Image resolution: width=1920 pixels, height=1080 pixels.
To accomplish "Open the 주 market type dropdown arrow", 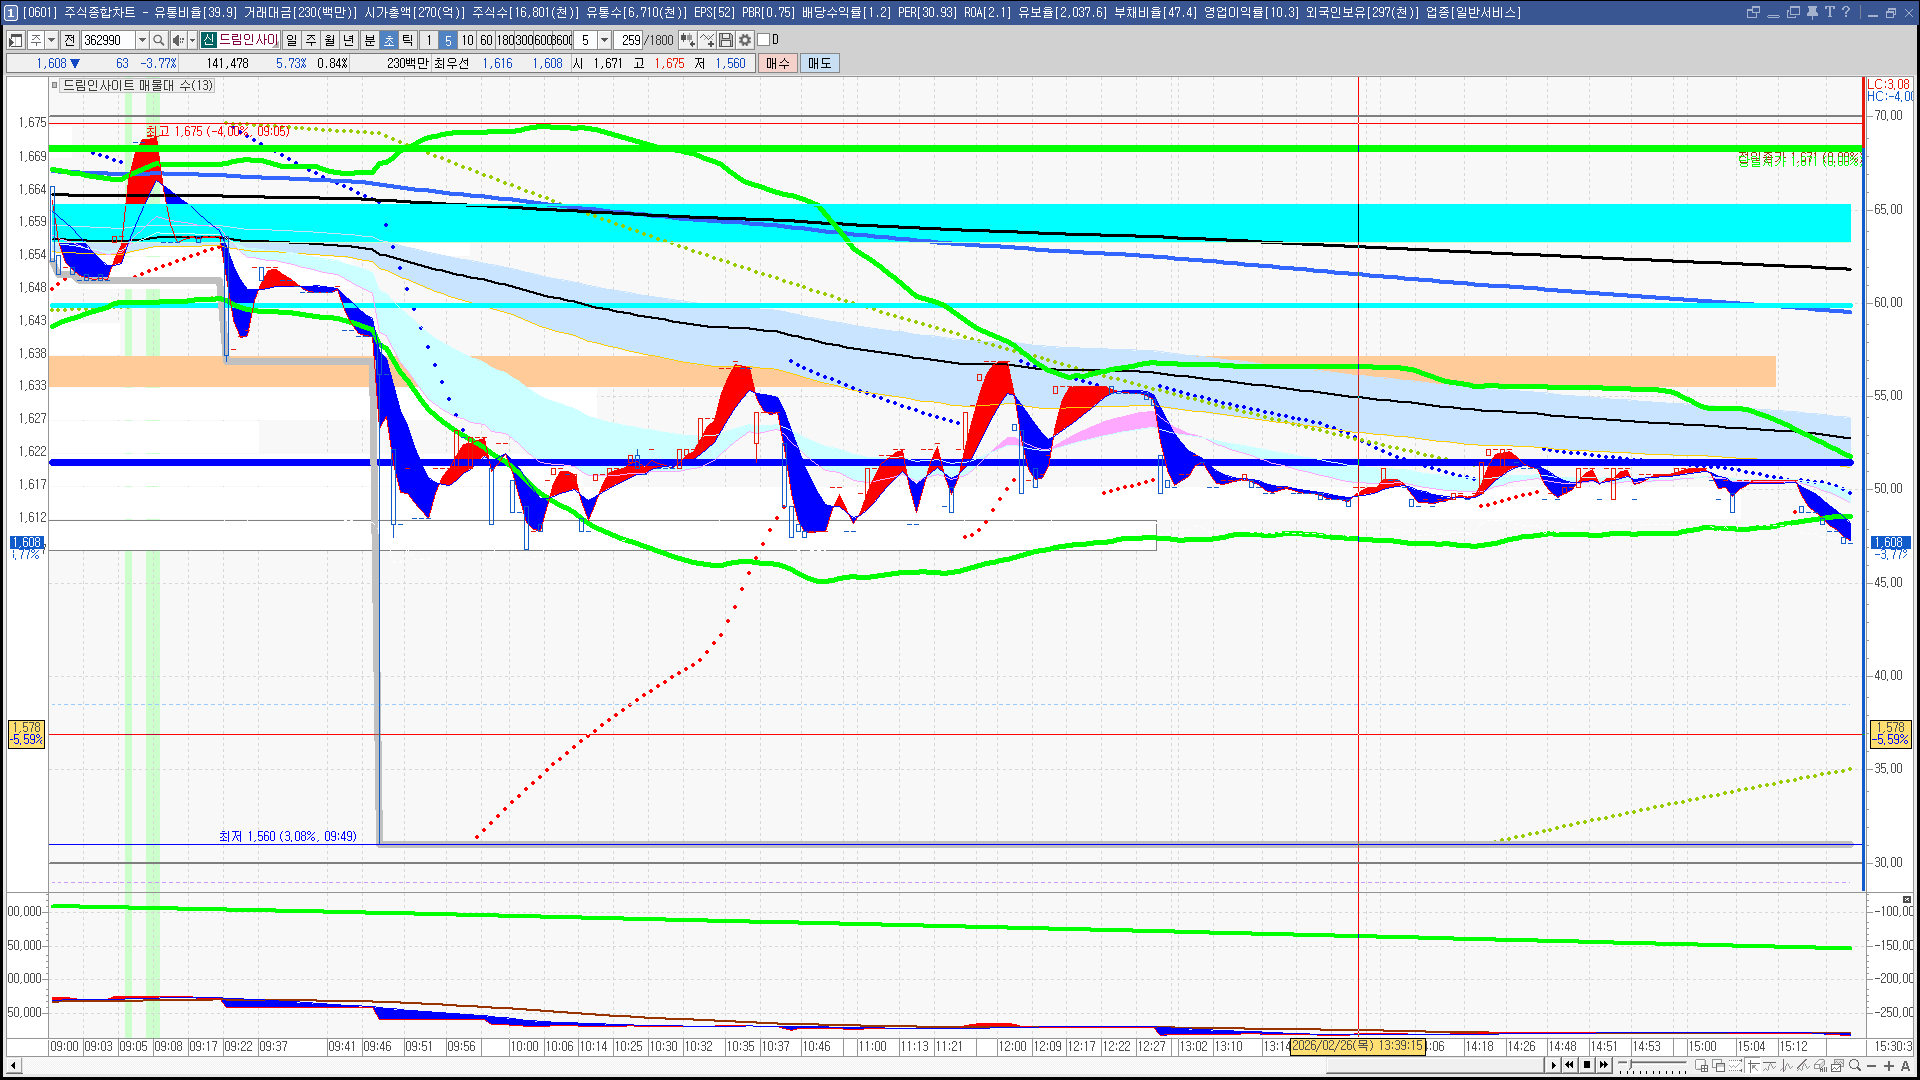I will click(51, 40).
